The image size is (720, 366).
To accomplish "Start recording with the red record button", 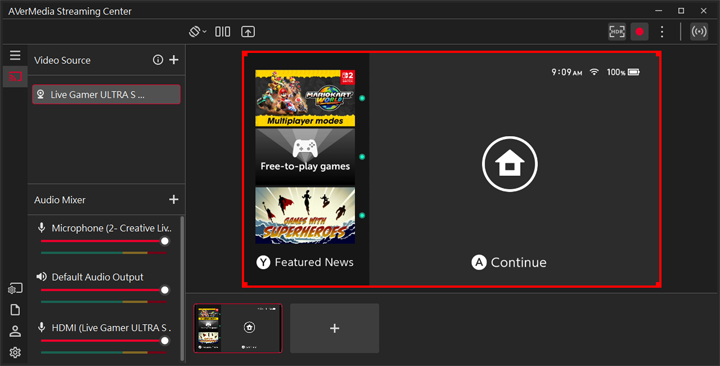I will [640, 32].
